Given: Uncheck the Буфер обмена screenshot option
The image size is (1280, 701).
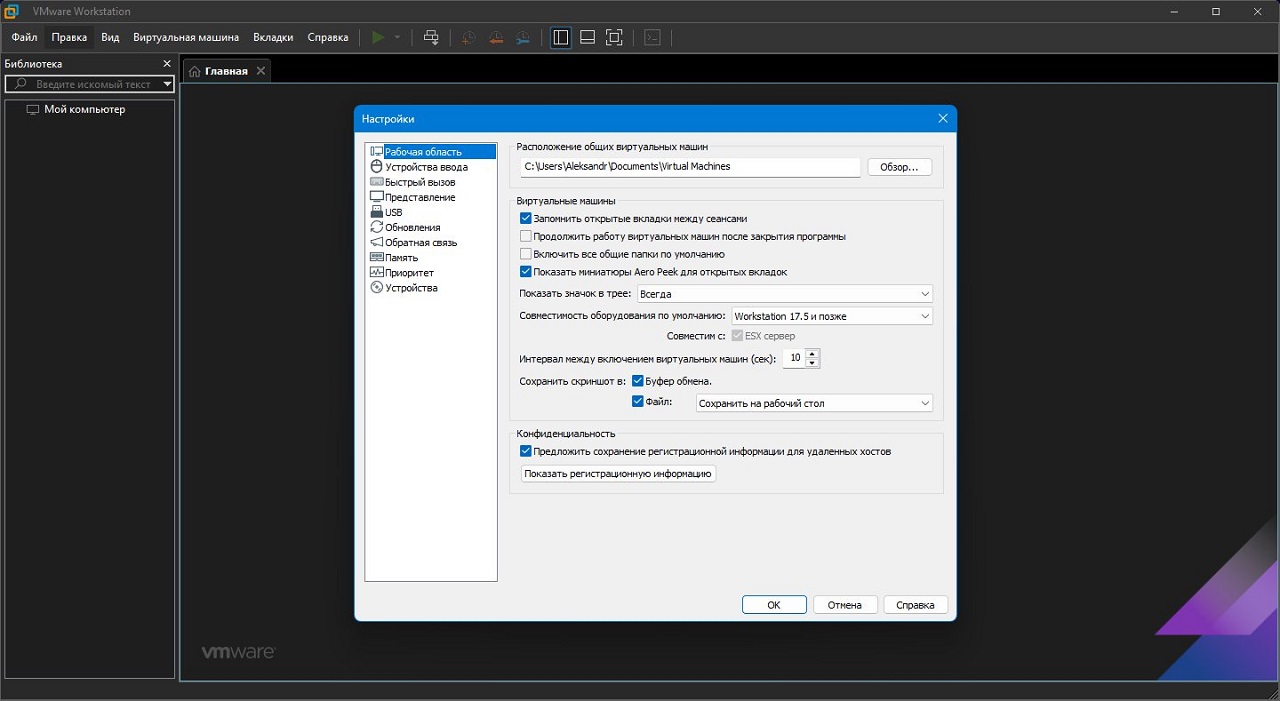Looking at the screenshot, I should 638,381.
